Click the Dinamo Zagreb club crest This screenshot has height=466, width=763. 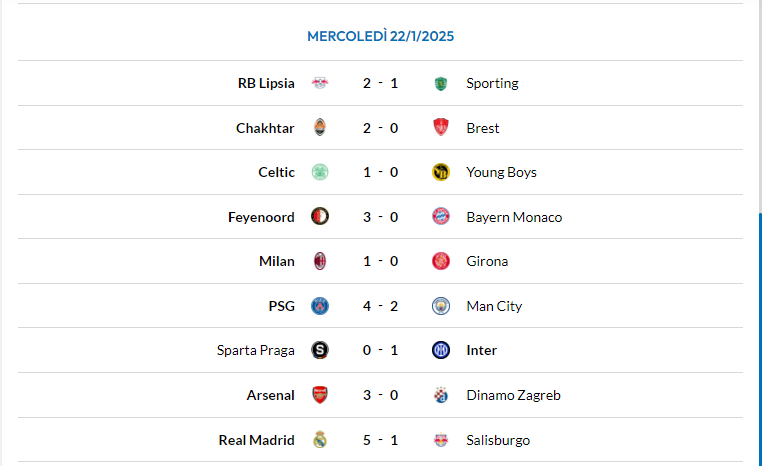(441, 395)
